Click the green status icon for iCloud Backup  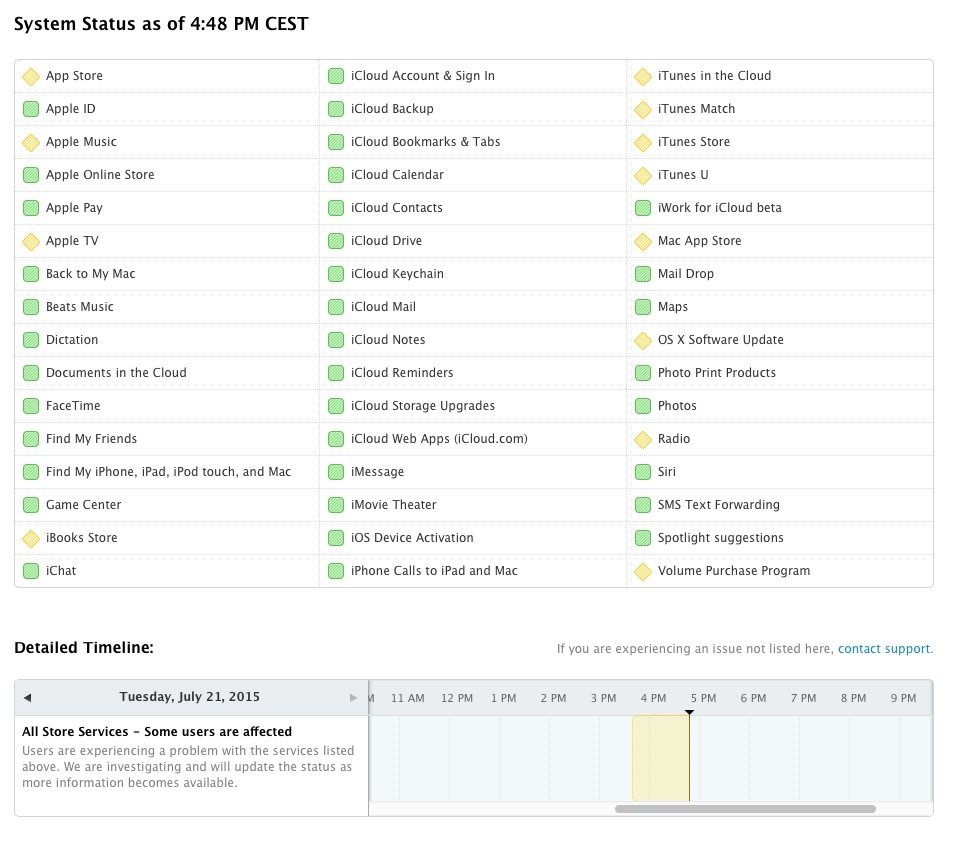(x=335, y=109)
